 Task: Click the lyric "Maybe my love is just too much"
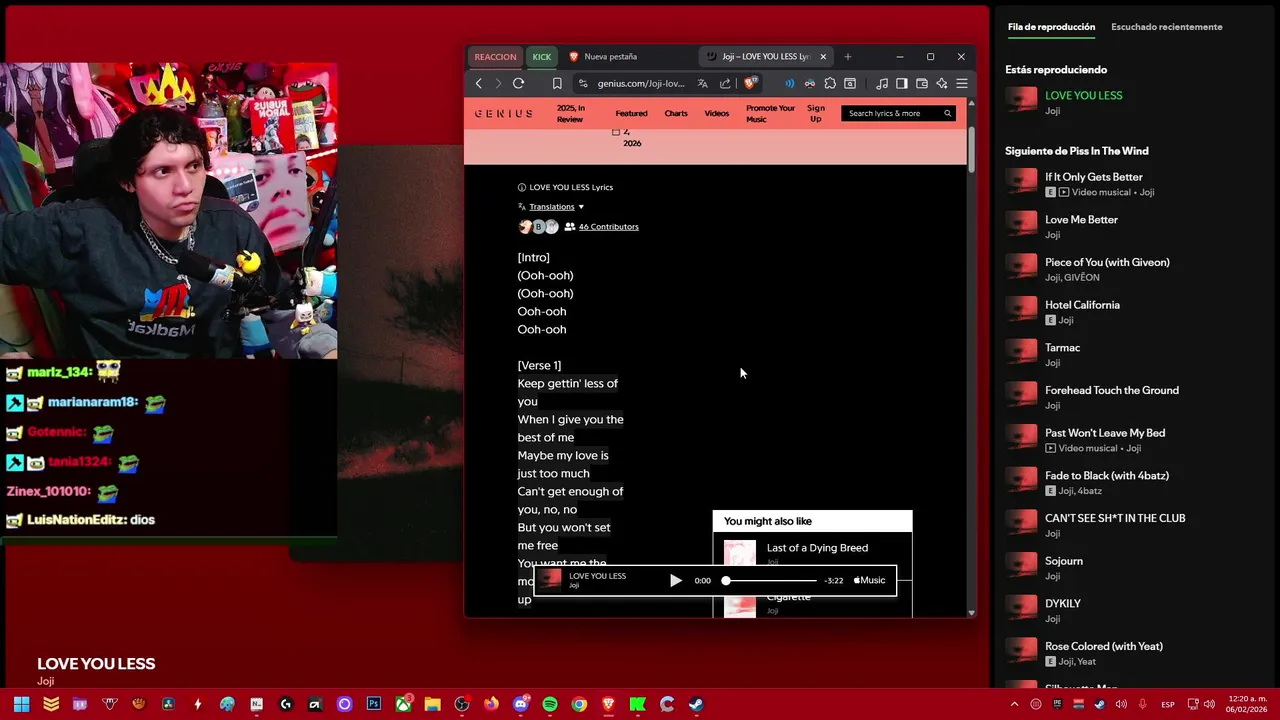563,465
